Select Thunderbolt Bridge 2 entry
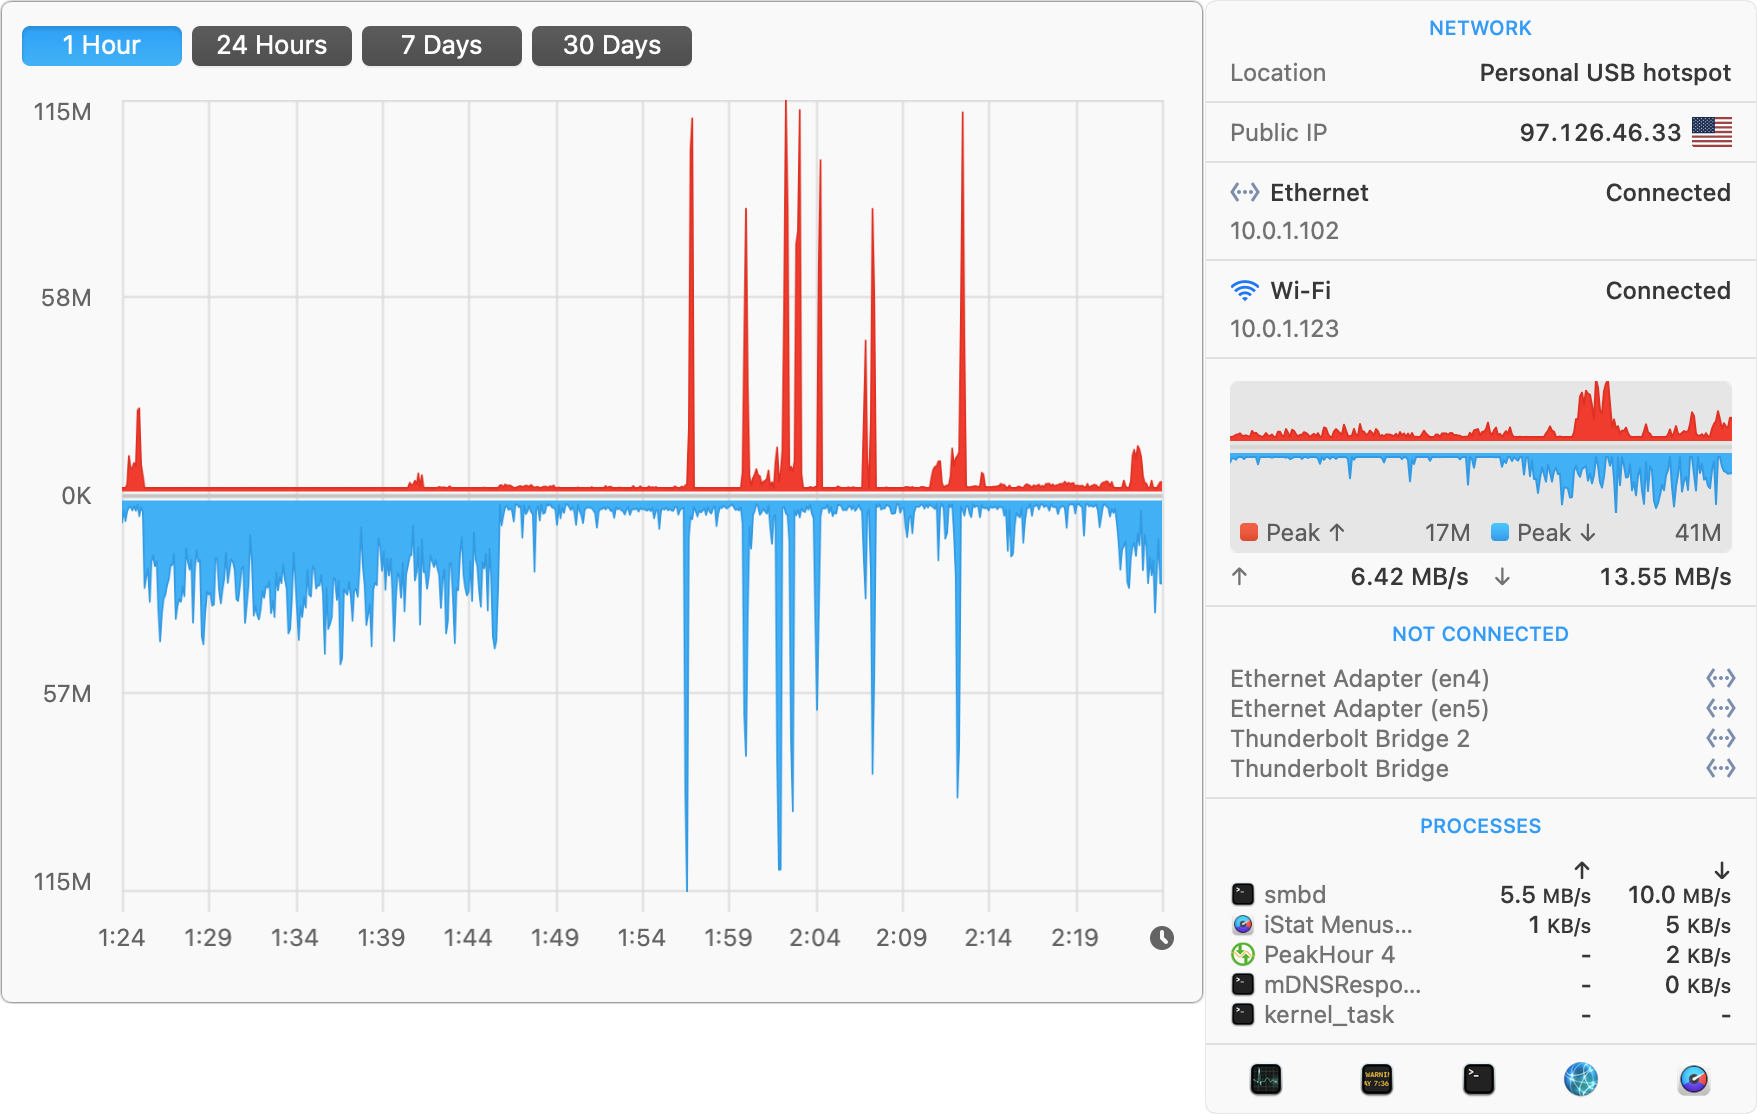Image resolution: width=1757 pixels, height=1114 pixels. coord(1480,738)
